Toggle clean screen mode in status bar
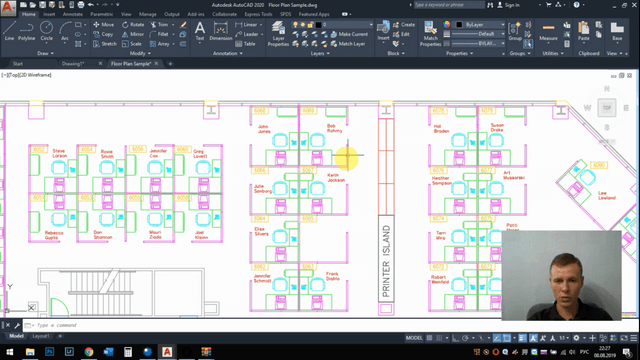Screen dimensions: 640x360 tap(624, 338)
